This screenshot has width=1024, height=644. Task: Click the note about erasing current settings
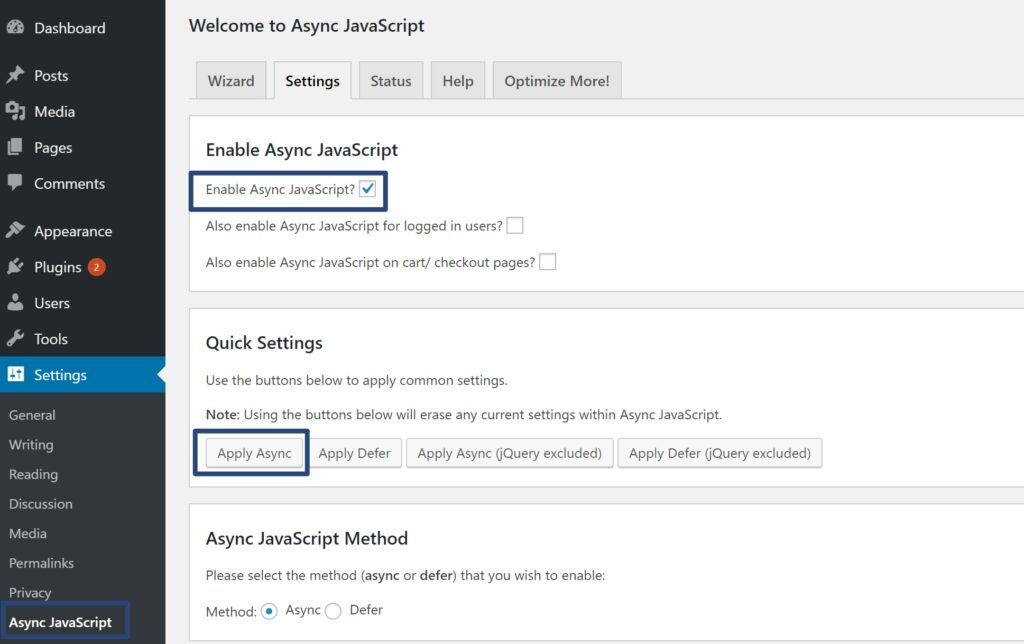pyautogui.click(x=464, y=415)
